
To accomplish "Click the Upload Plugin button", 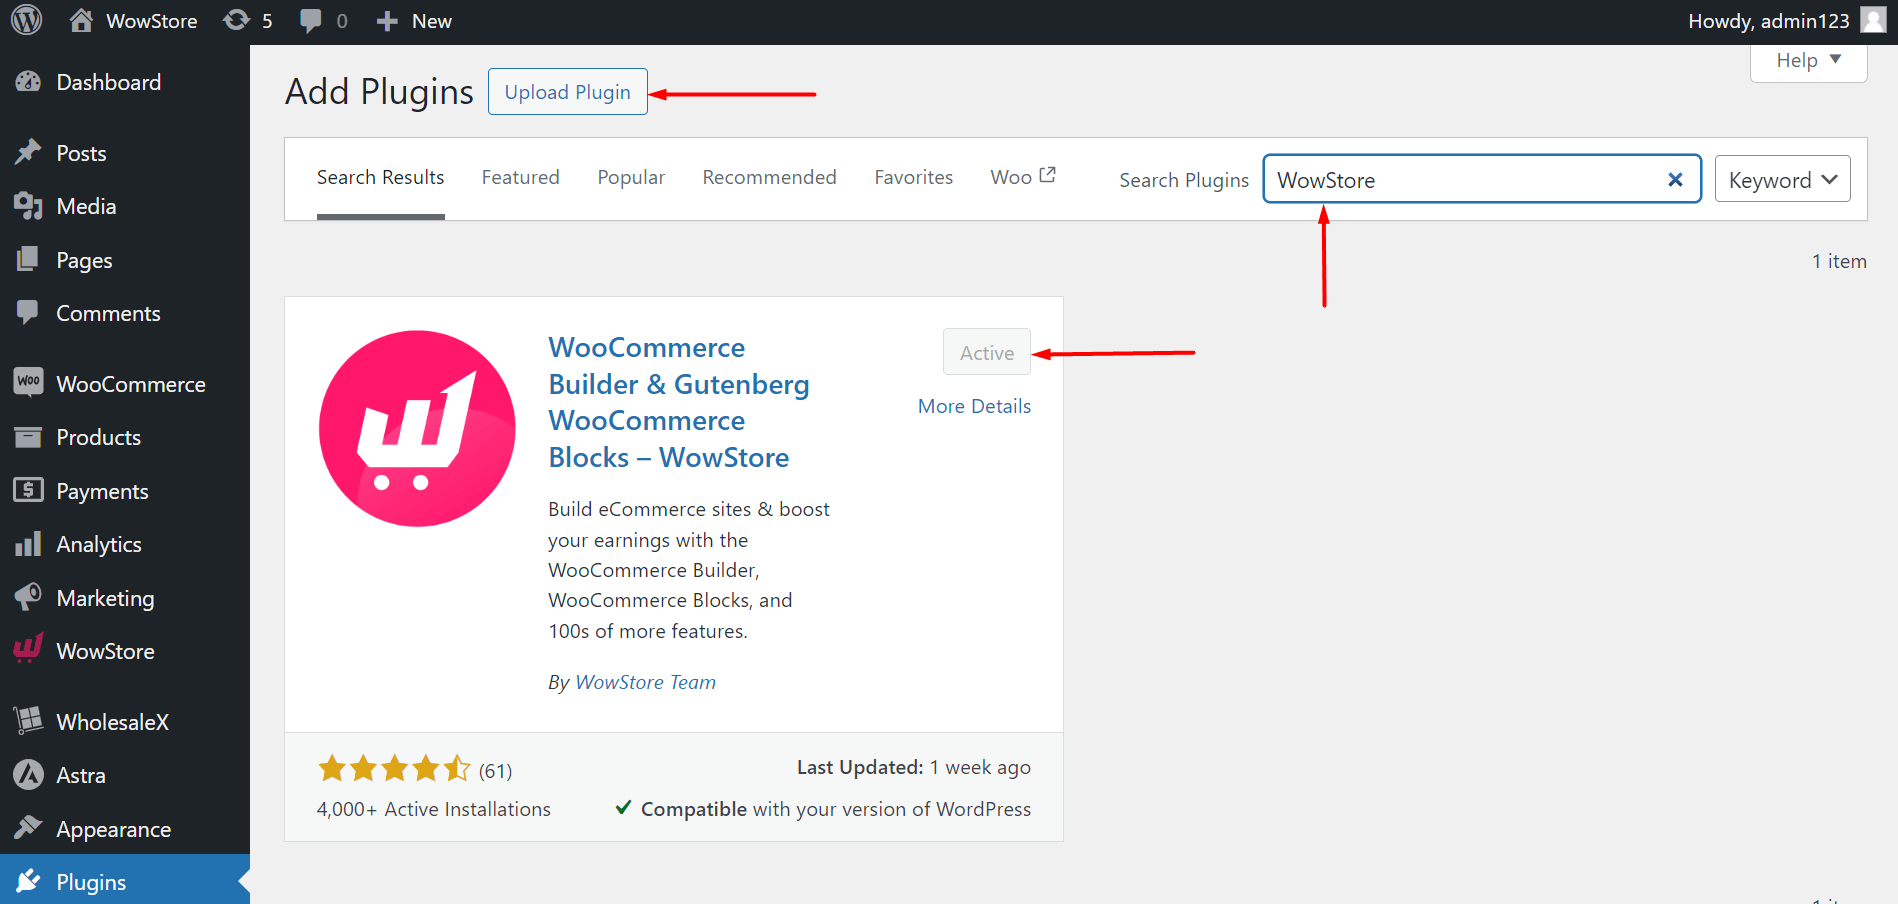I will 567,91.
